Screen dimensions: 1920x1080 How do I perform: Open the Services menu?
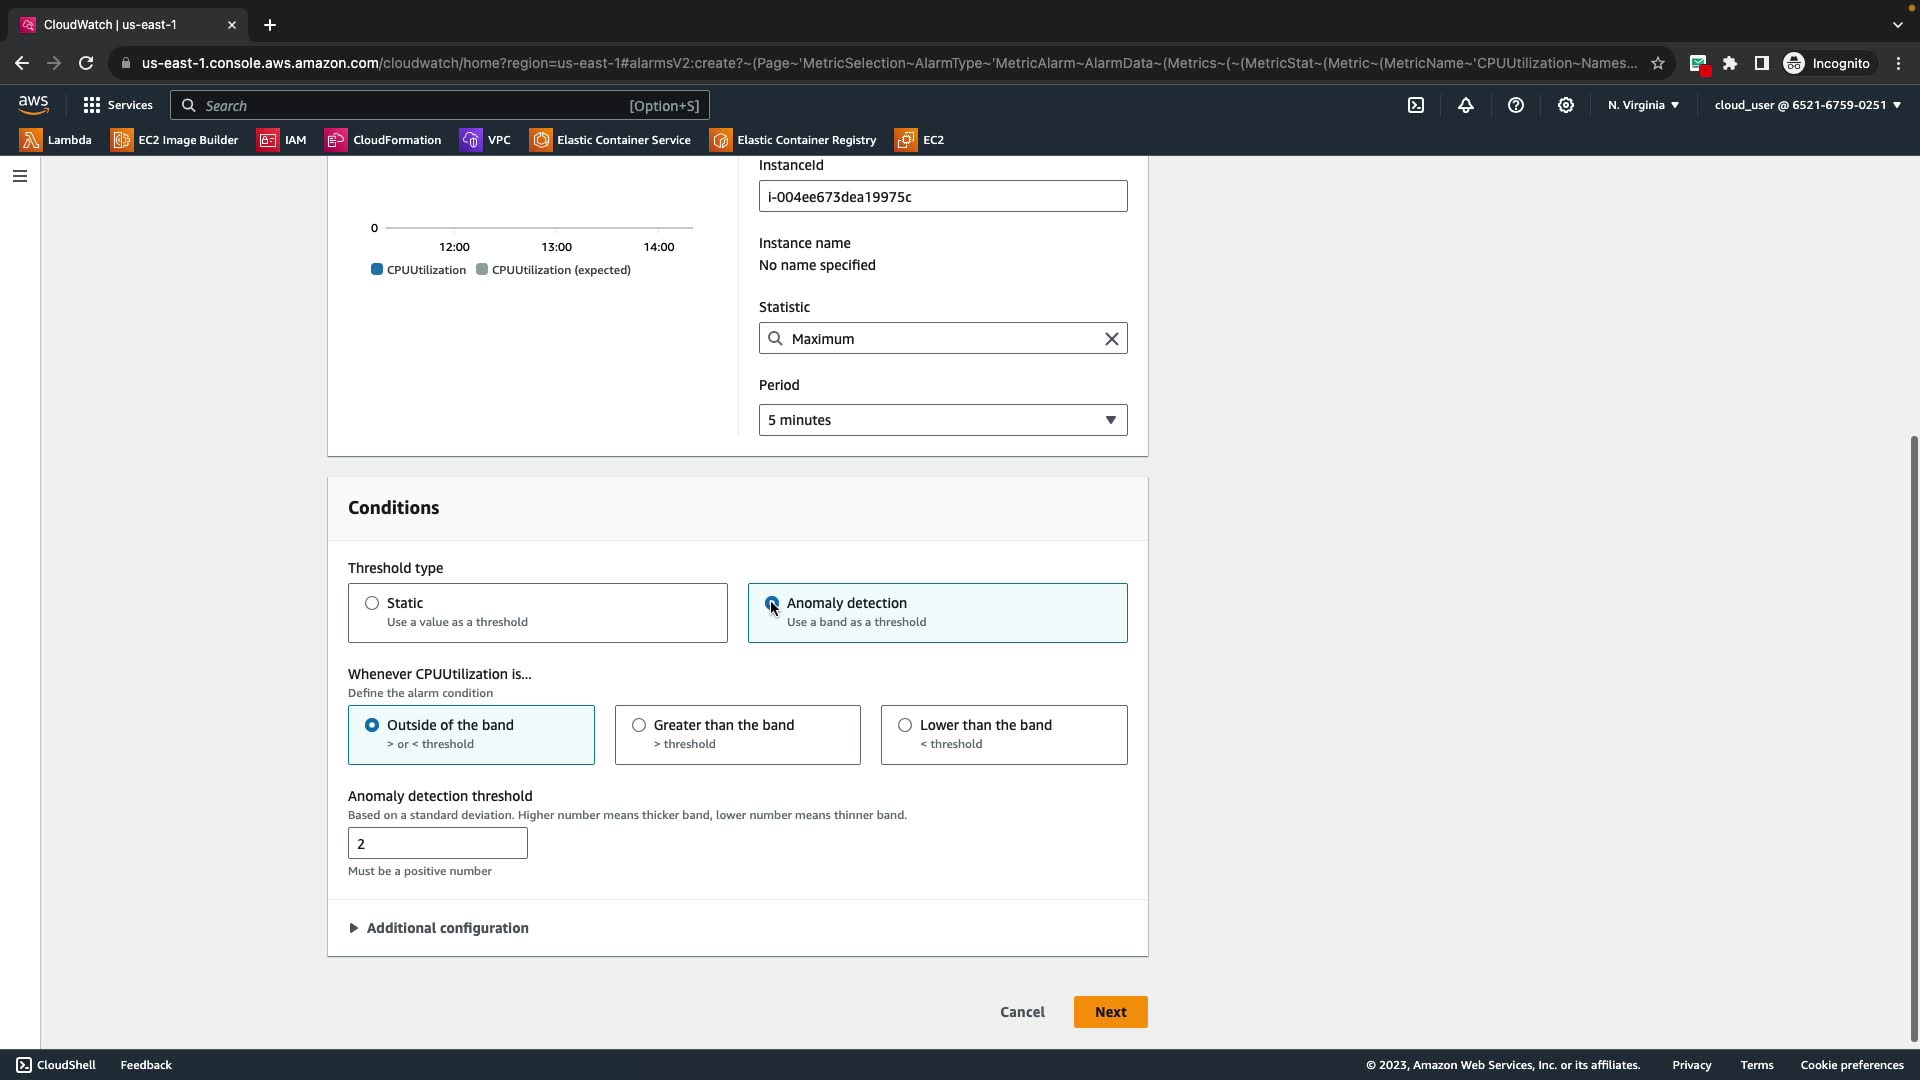tap(118, 105)
